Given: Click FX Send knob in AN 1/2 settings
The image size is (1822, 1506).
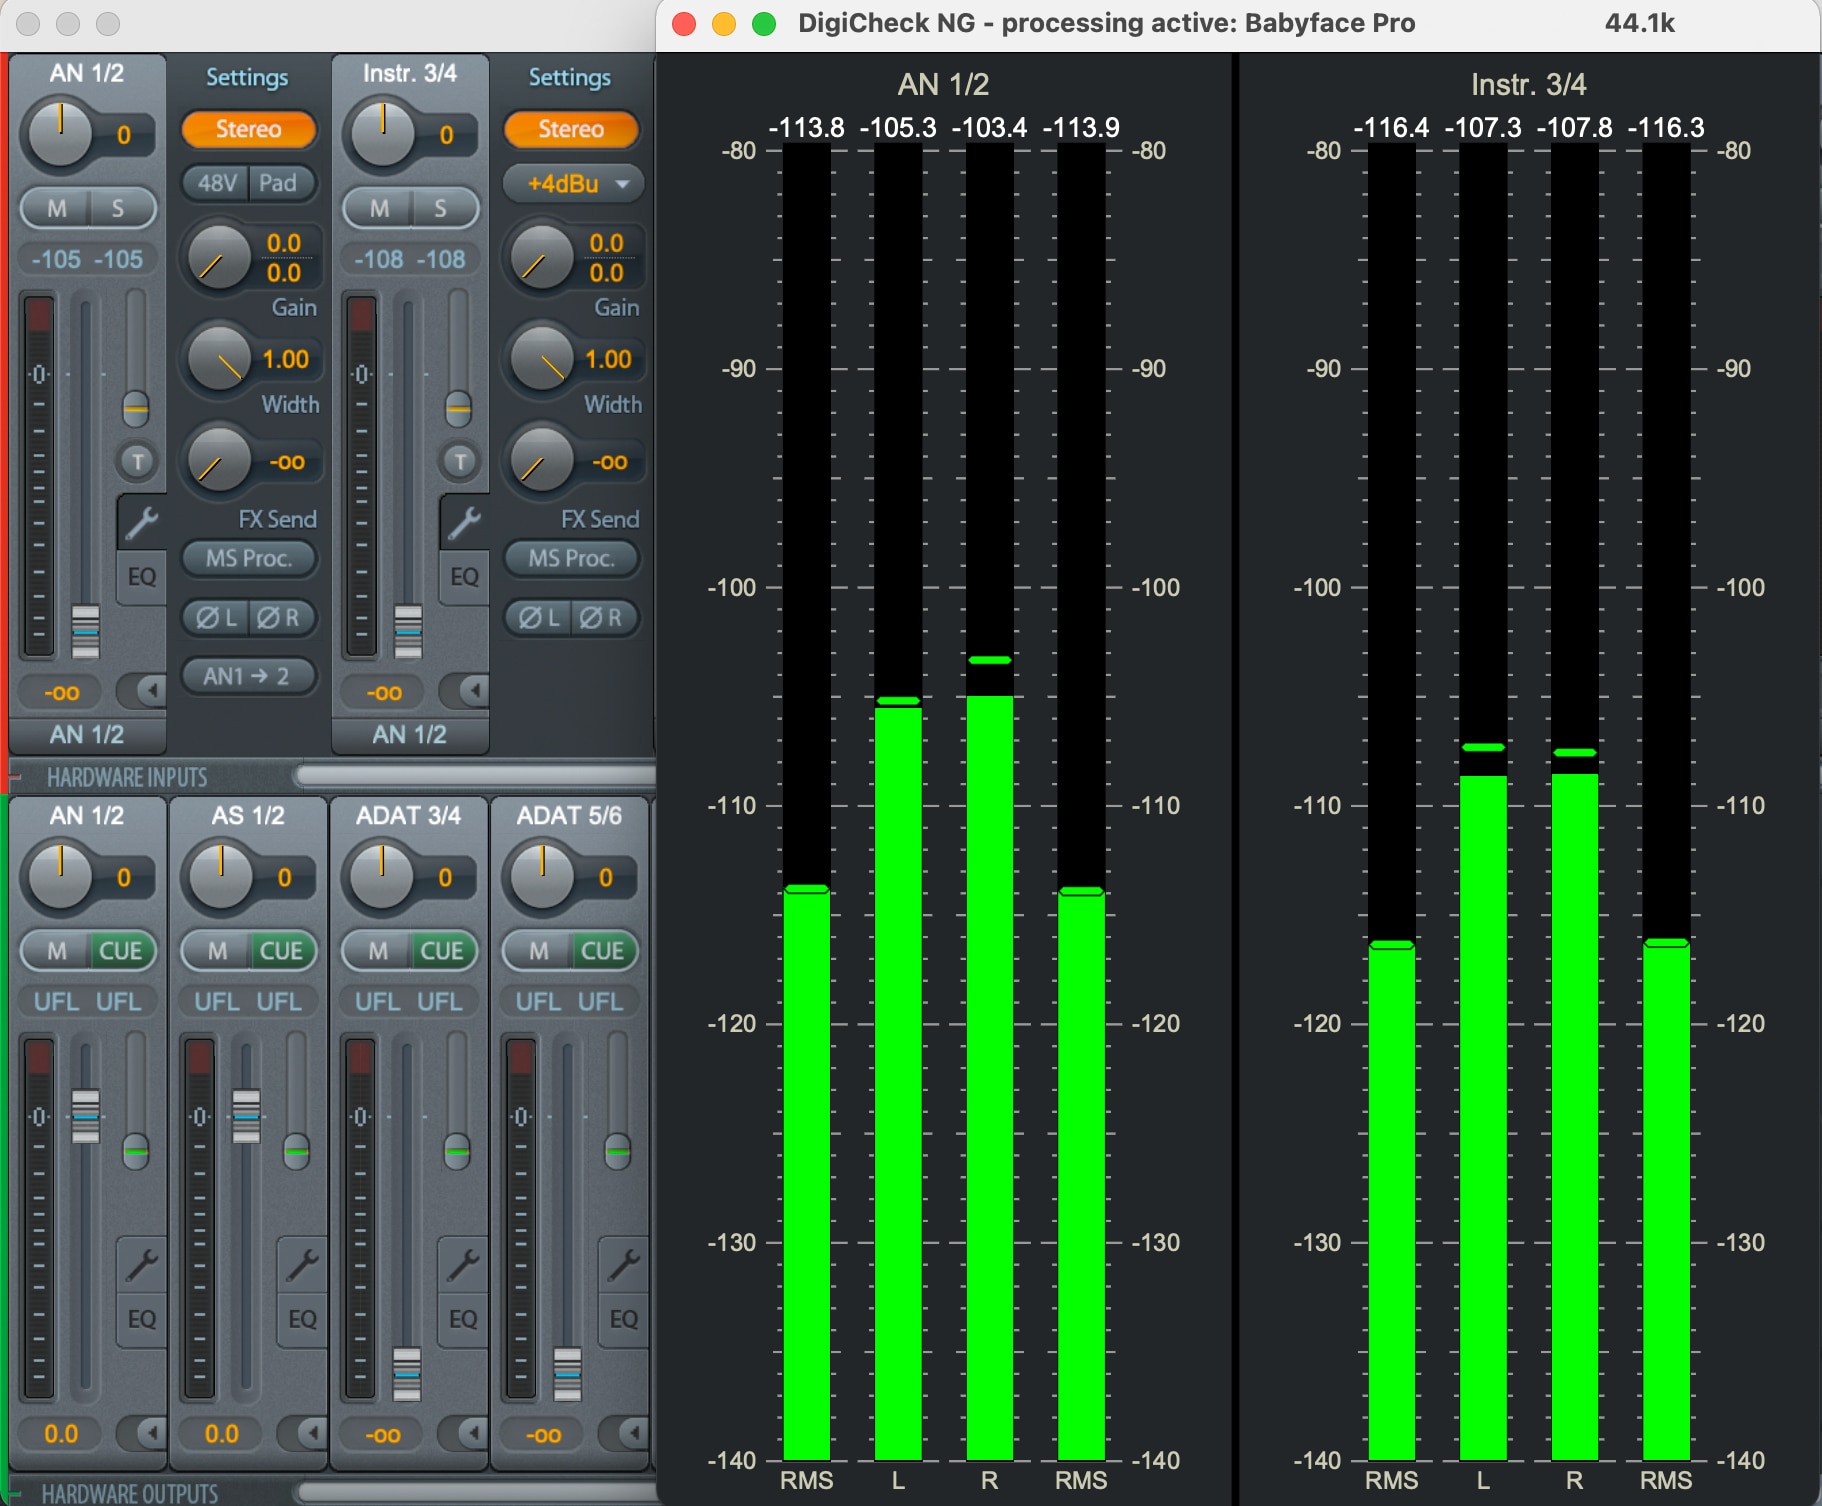Looking at the screenshot, I should pos(219,460).
